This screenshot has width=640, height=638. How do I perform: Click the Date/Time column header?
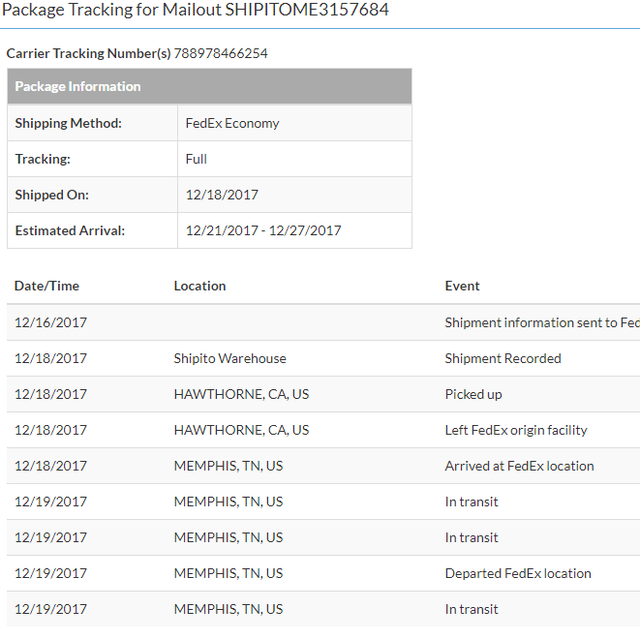click(x=47, y=286)
